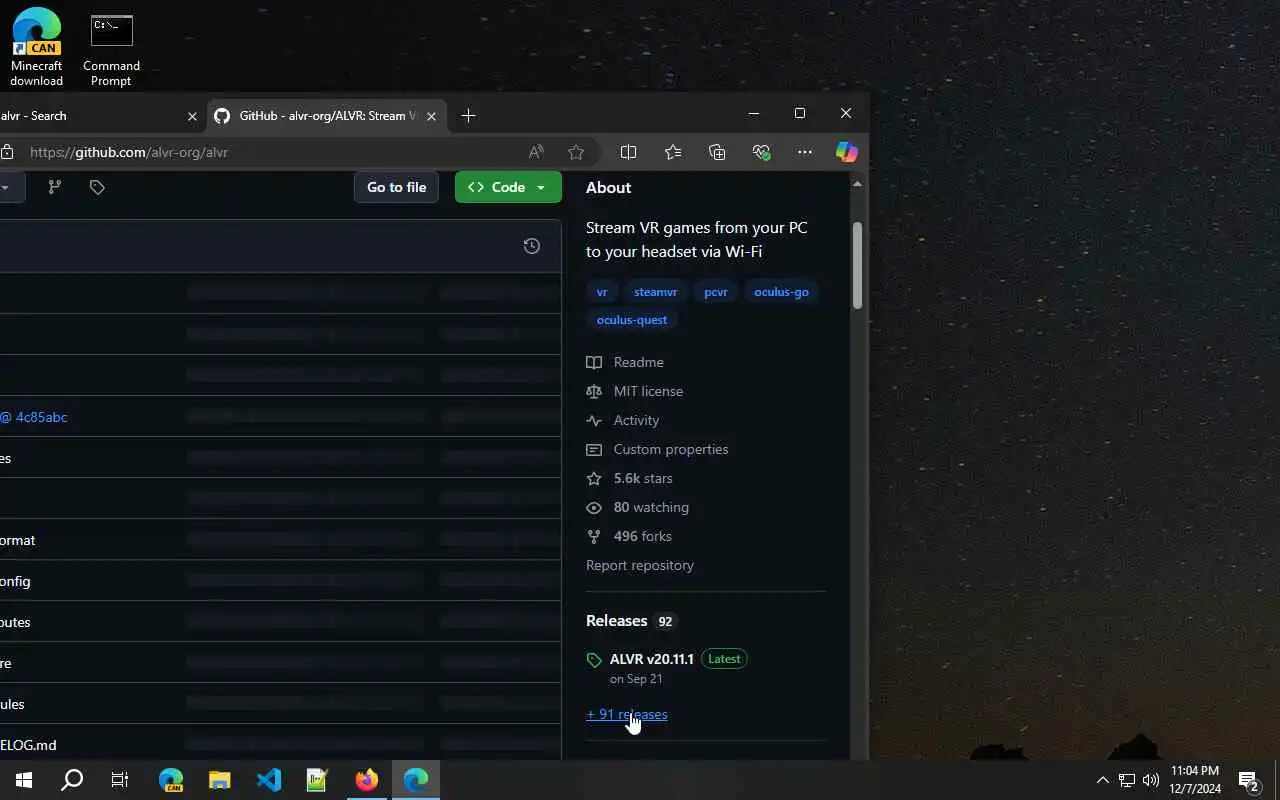Click the GitHub page vertical scrollbar
This screenshot has width=1280, height=800.
[857, 266]
